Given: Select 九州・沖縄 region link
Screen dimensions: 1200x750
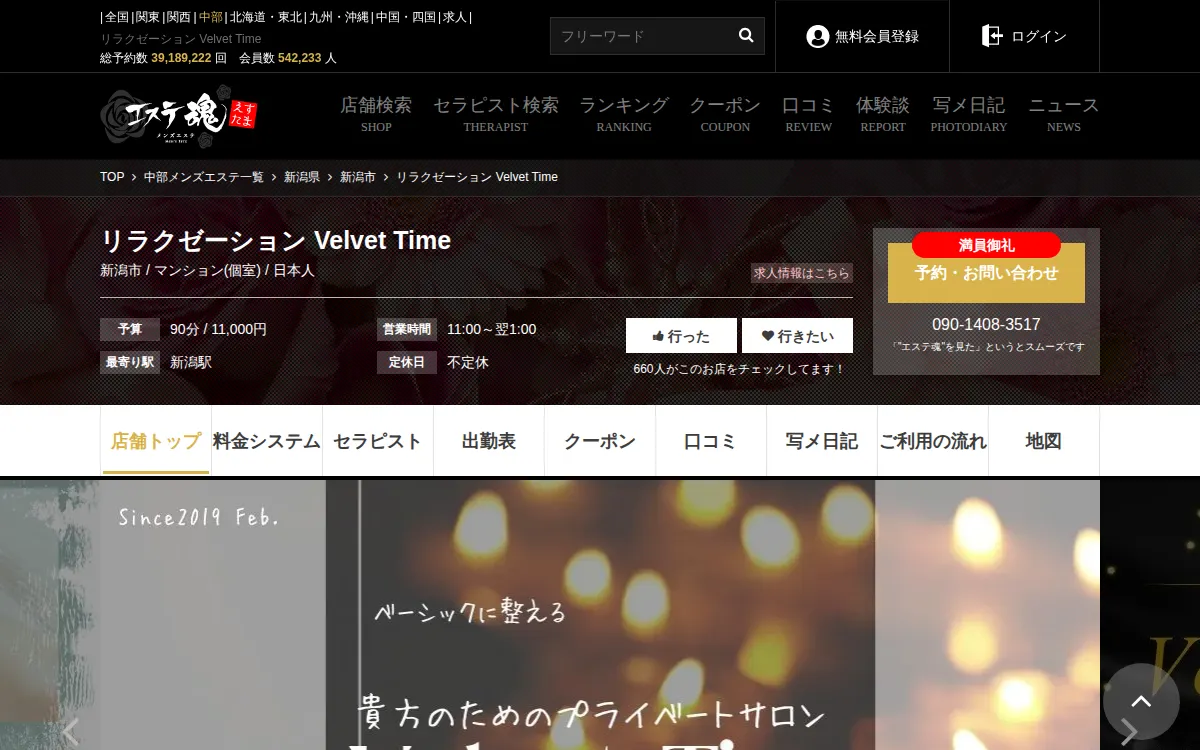Looking at the screenshot, I should coord(338,17).
